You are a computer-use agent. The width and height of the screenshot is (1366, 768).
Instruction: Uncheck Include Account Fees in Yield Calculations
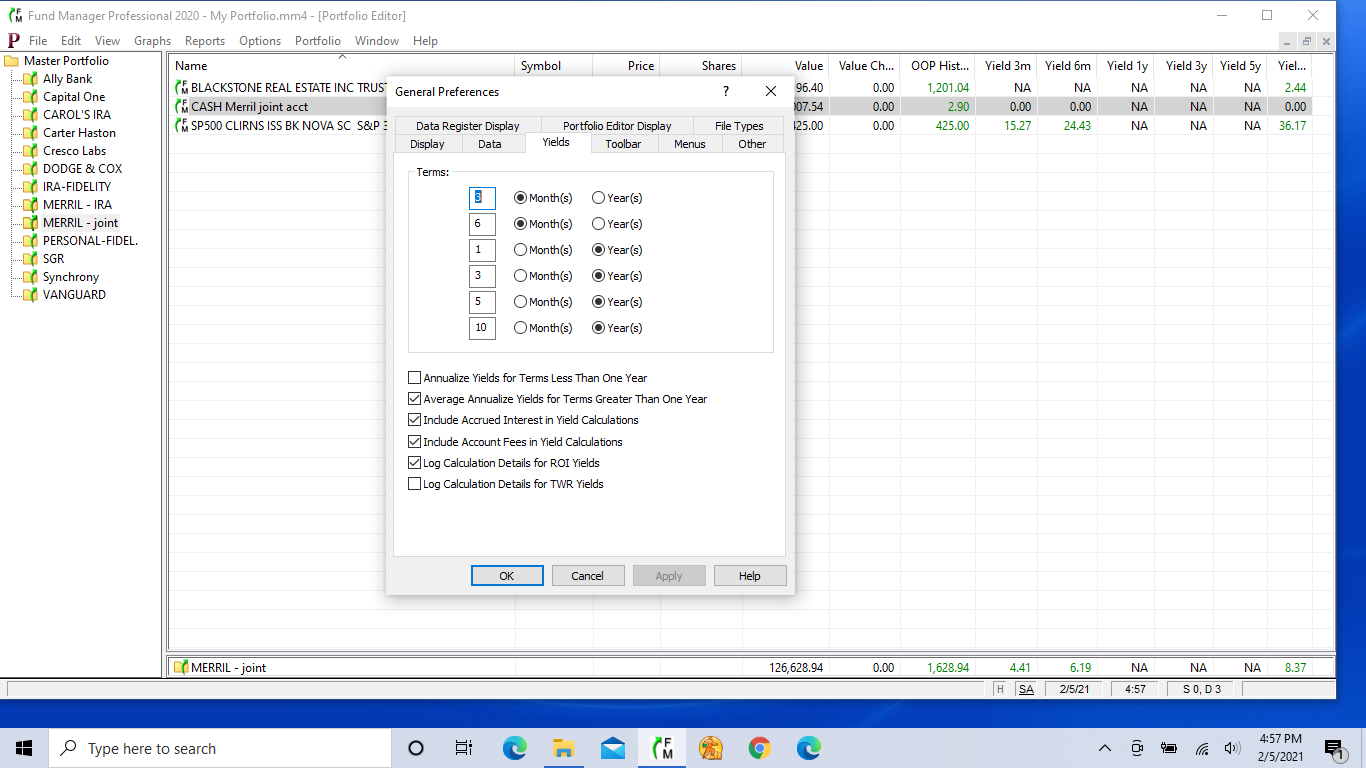415,442
